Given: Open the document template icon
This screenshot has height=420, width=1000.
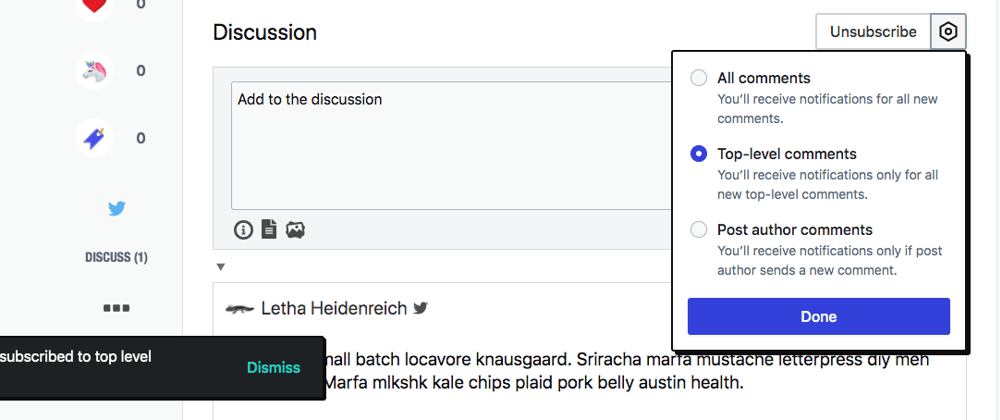Looking at the screenshot, I should pos(269,229).
